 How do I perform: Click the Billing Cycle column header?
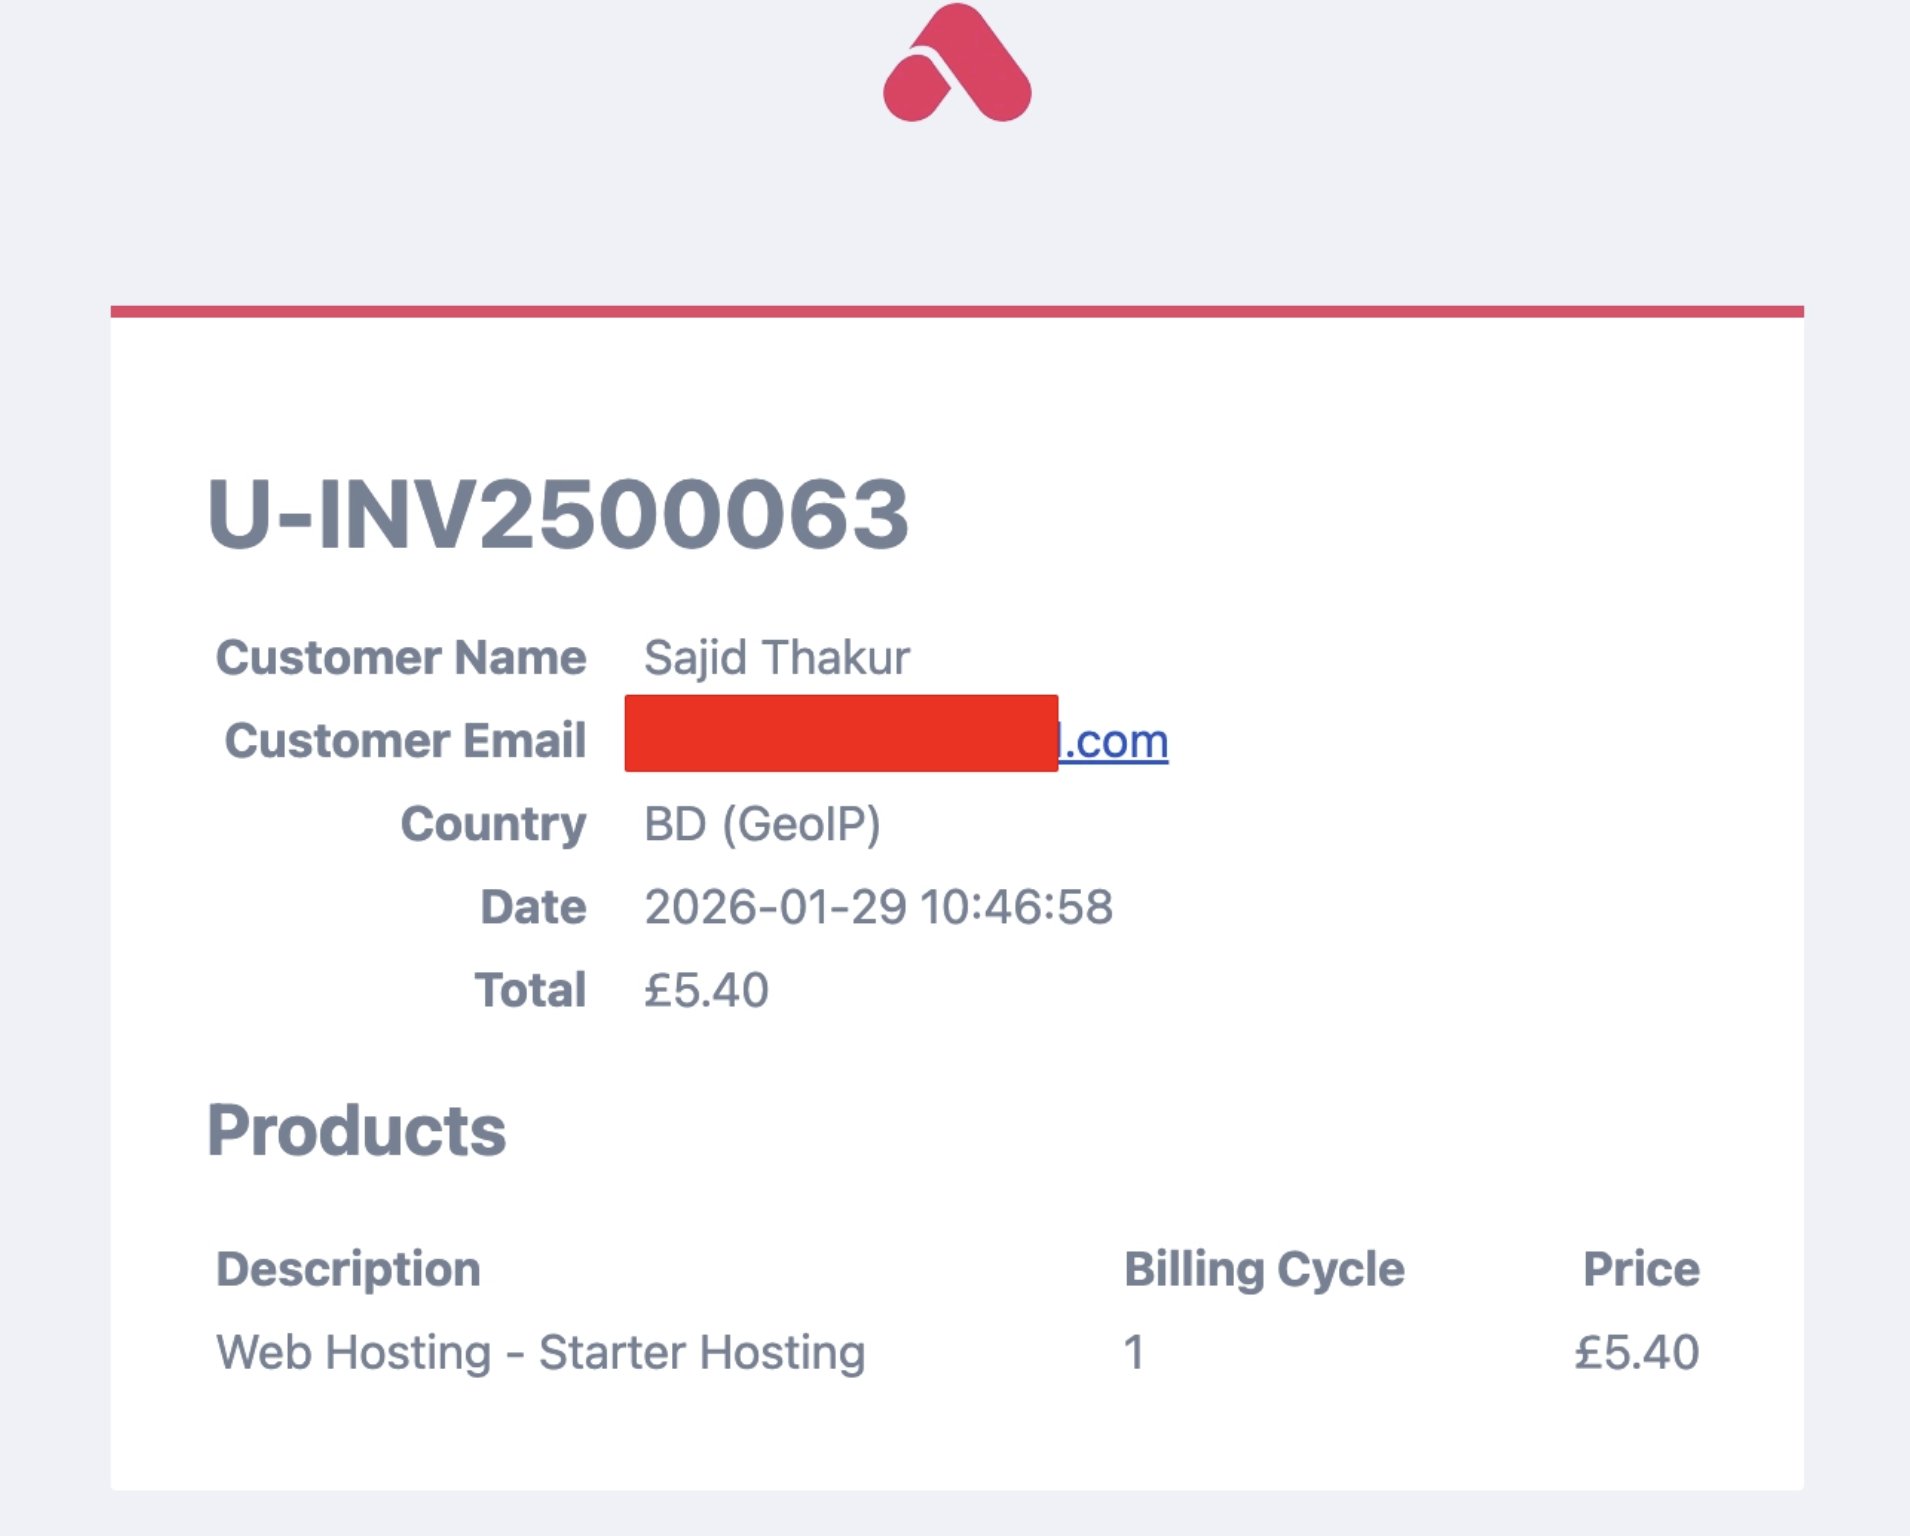tap(1264, 1269)
